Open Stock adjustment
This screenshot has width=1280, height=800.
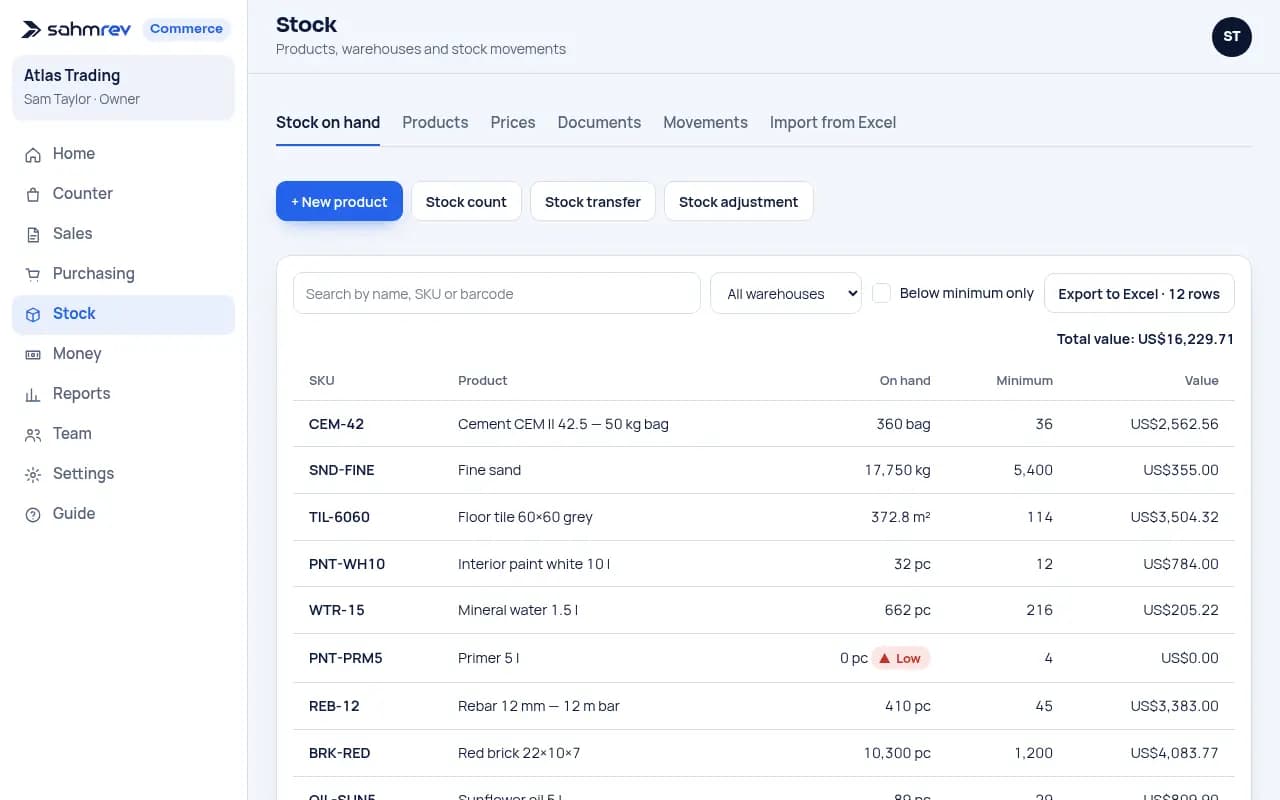click(738, 201)
